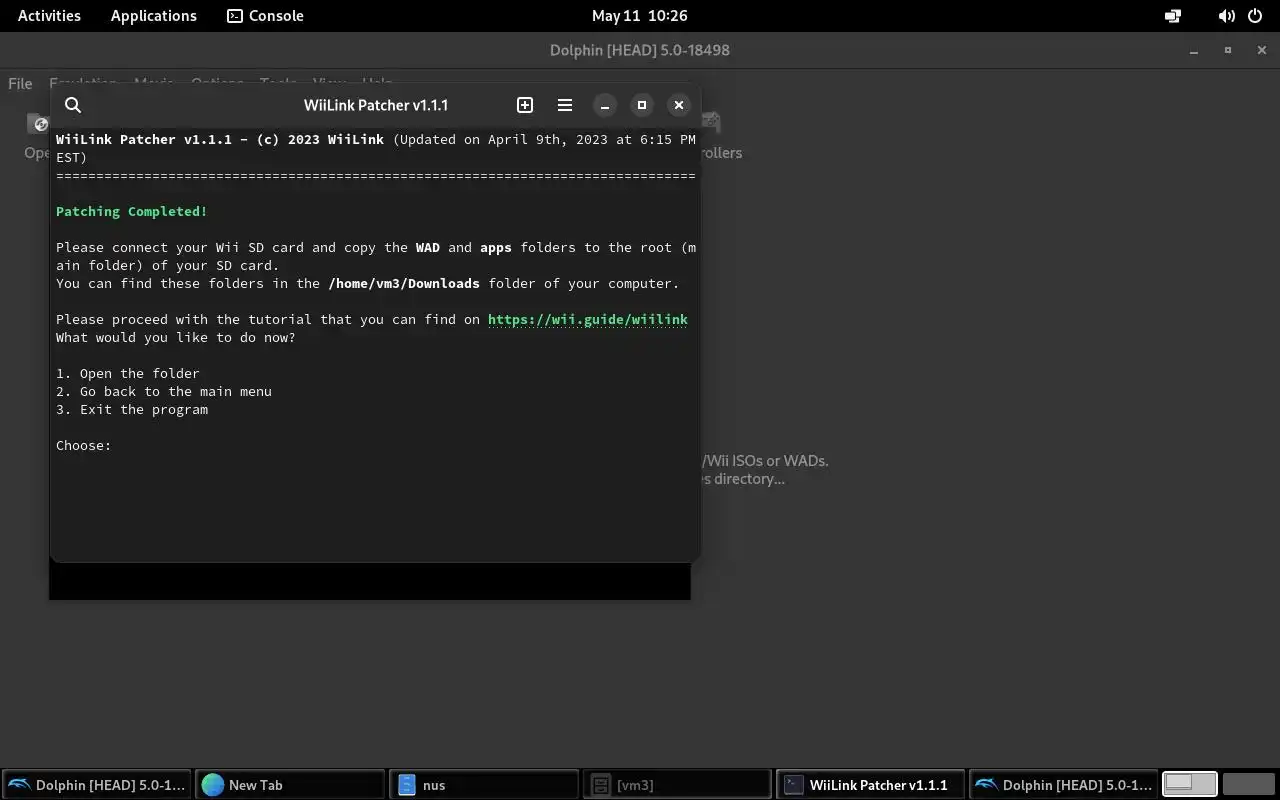Select the first workspace thumbnail
Image resolution: width=1280 pixels, height=800 pixels.
[x=1190, y=784]
